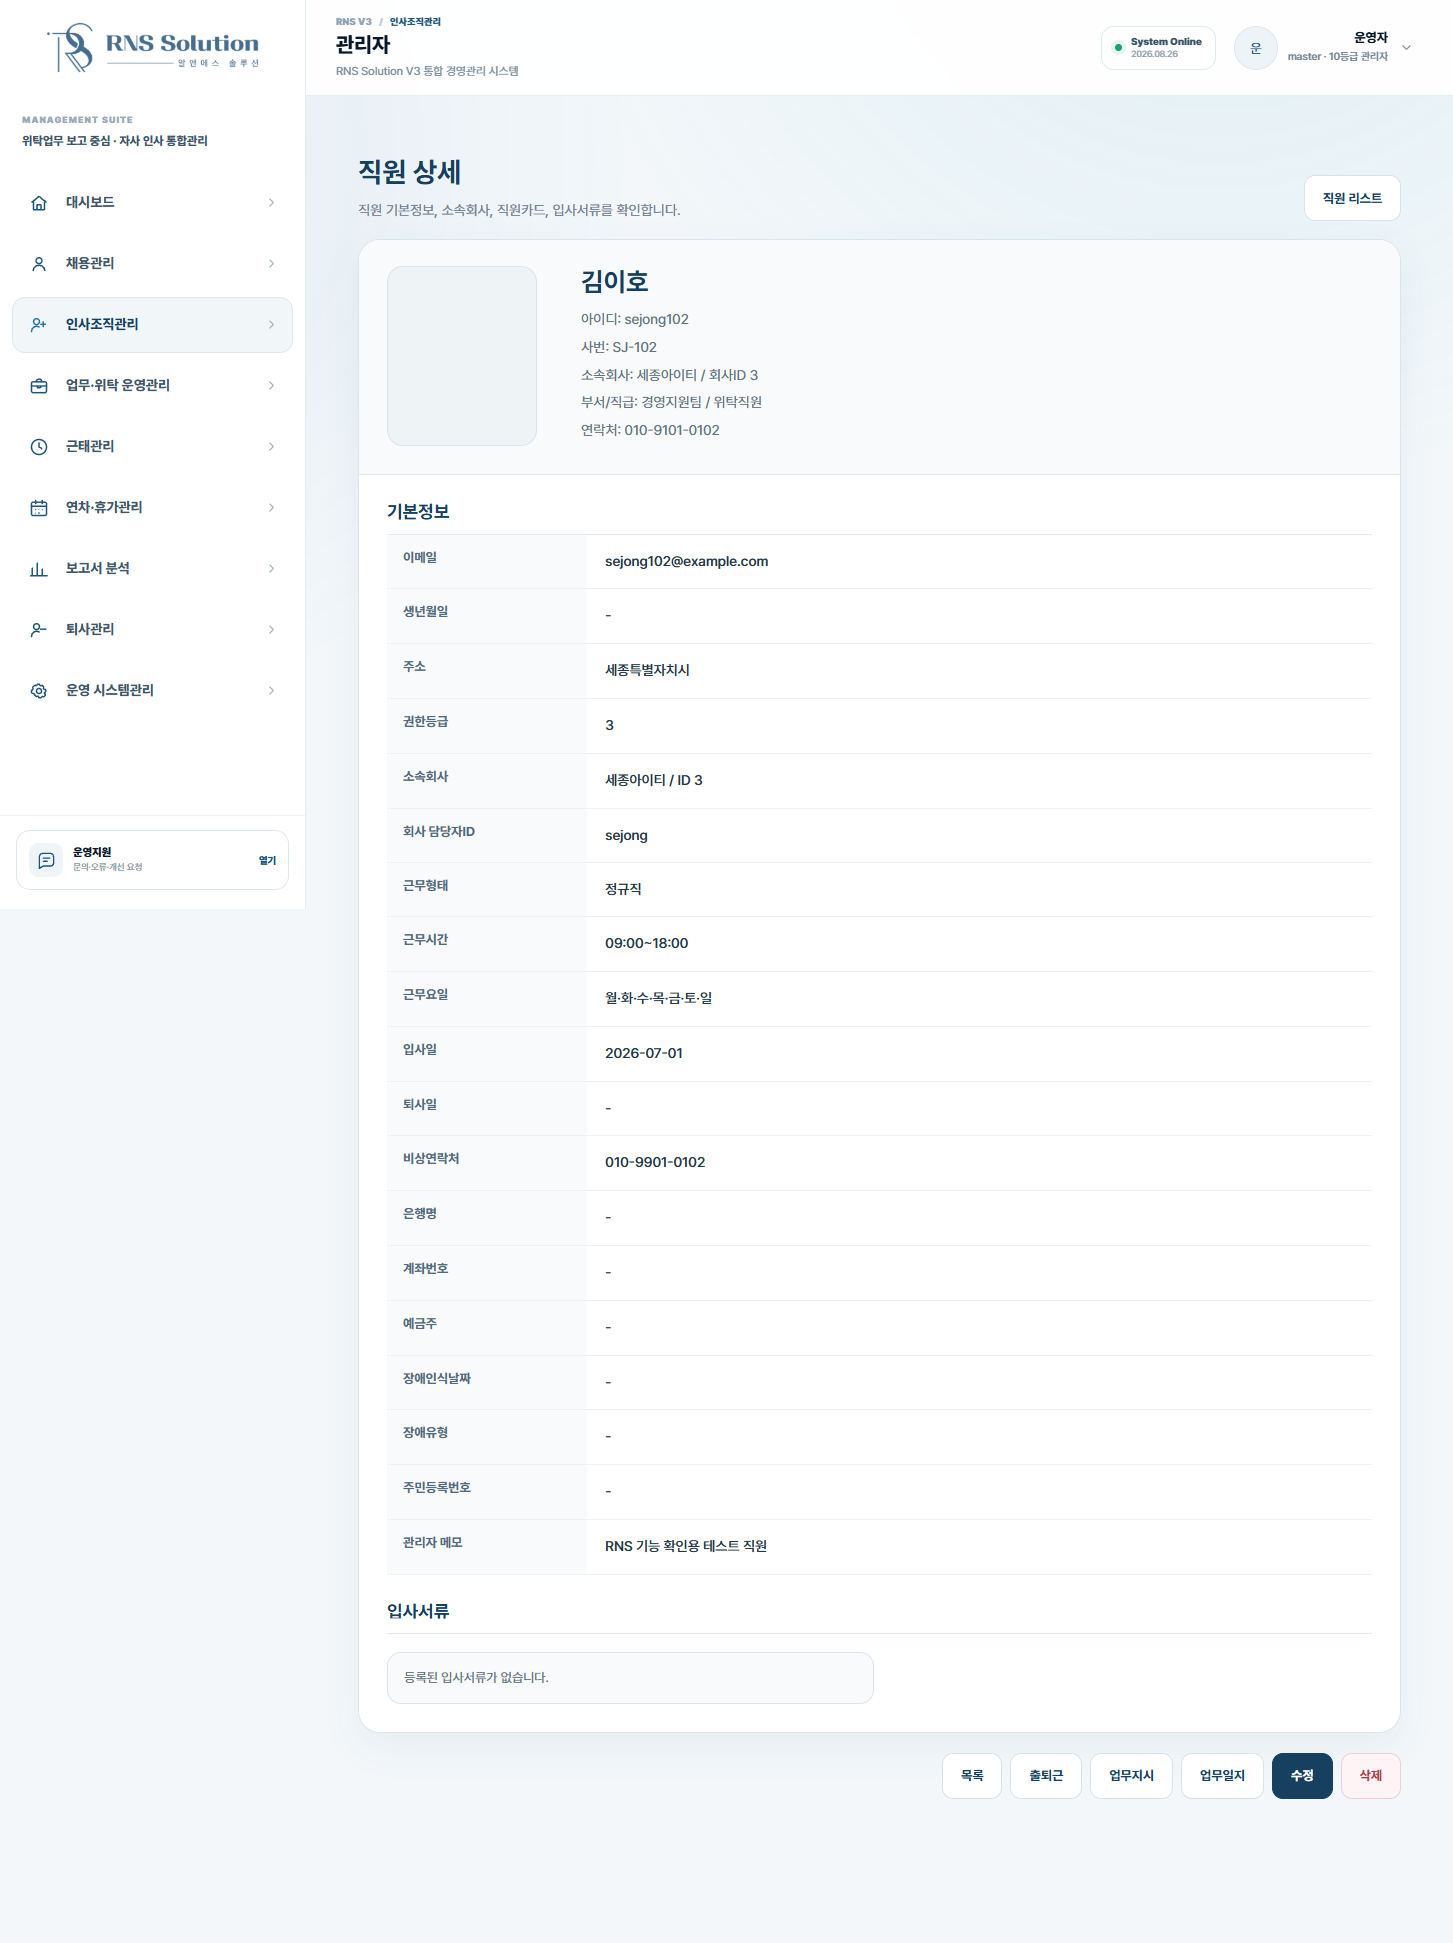
Task: Click the green System Online status badge
Action: [1158, 48]
